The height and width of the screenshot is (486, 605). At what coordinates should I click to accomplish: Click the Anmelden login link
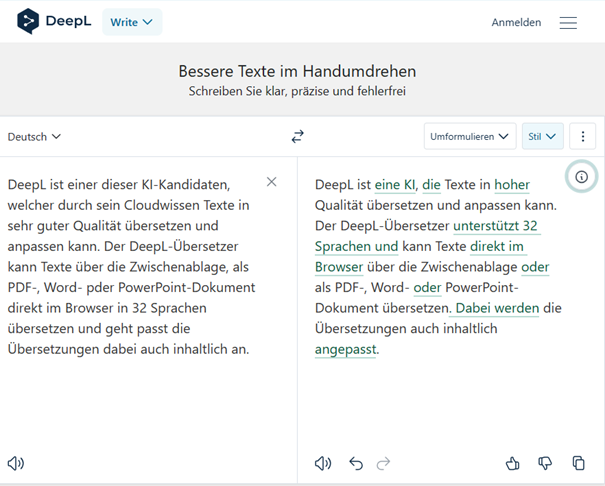(x=516, y=22)
